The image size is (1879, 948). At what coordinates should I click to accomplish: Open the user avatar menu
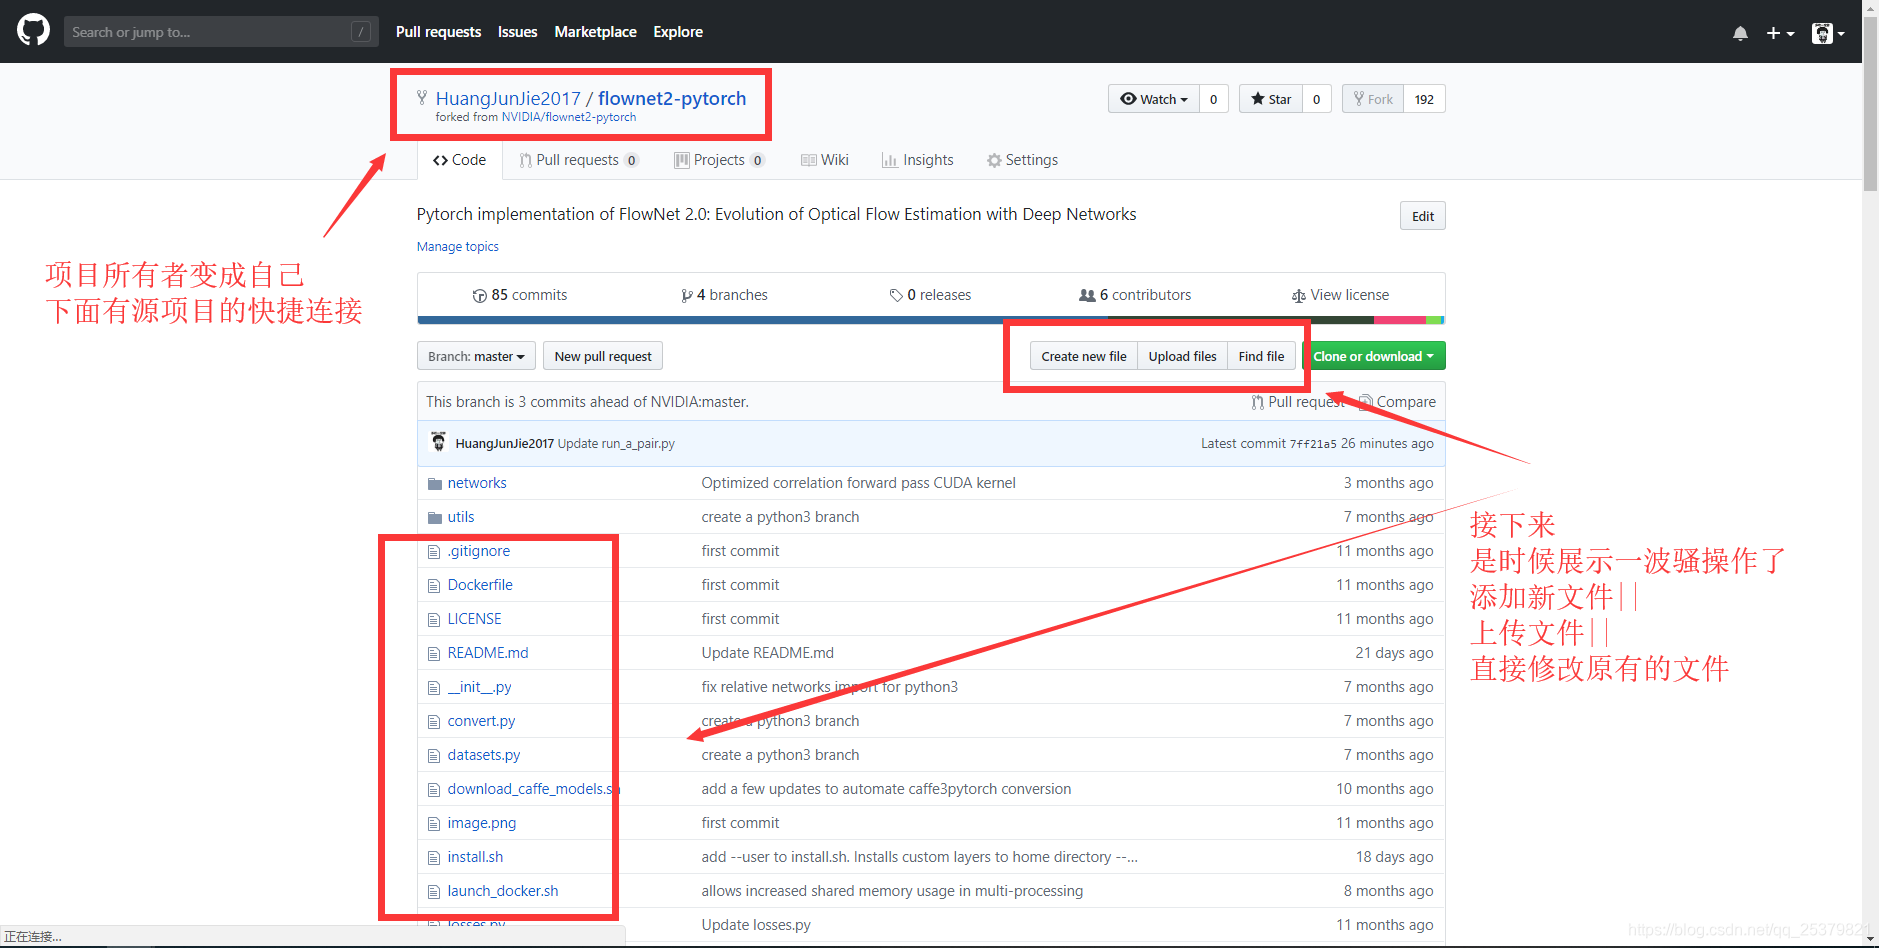[1828, 33]
